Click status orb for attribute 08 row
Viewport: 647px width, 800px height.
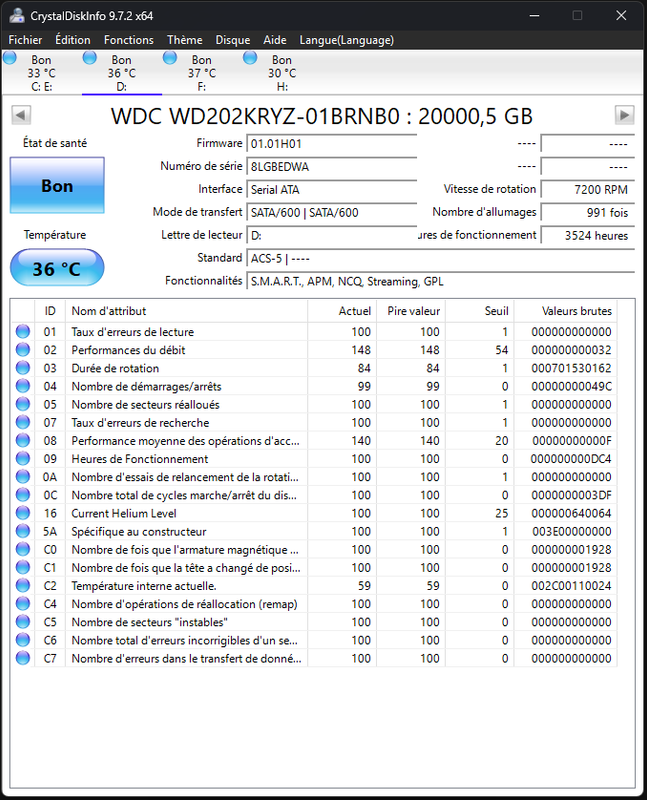[x=23, y=440]
